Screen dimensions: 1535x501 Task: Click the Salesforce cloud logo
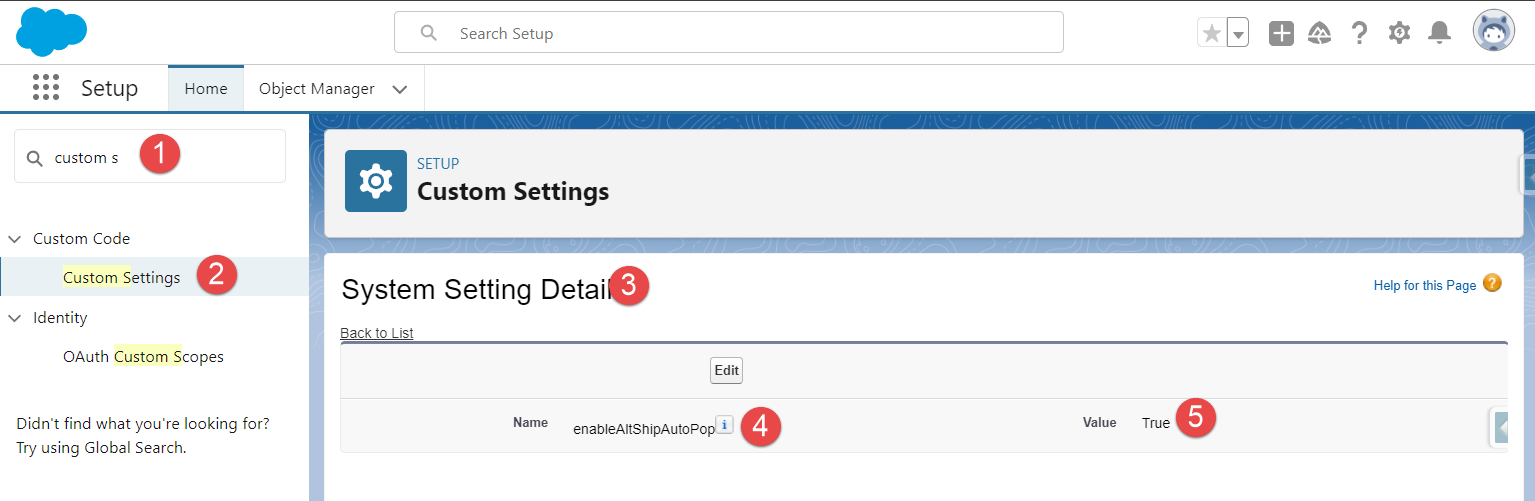pos(51,31)
